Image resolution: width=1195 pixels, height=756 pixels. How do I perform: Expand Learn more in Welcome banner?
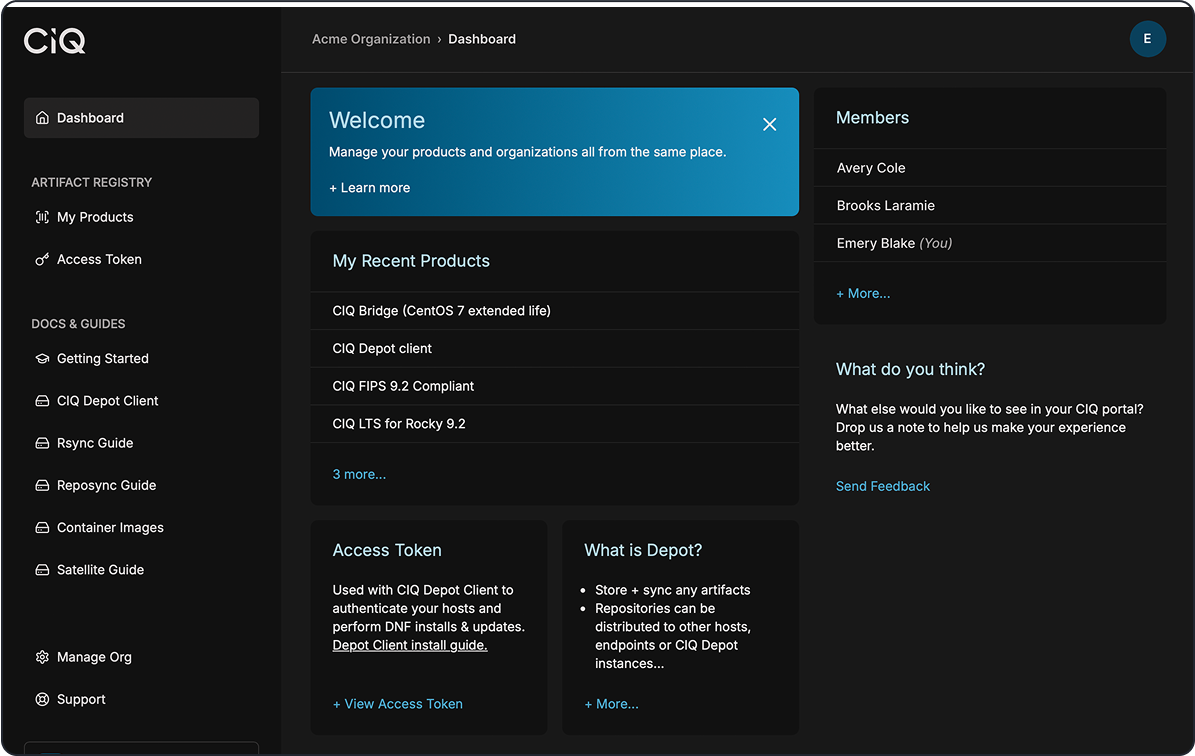(x=369, y=188)
